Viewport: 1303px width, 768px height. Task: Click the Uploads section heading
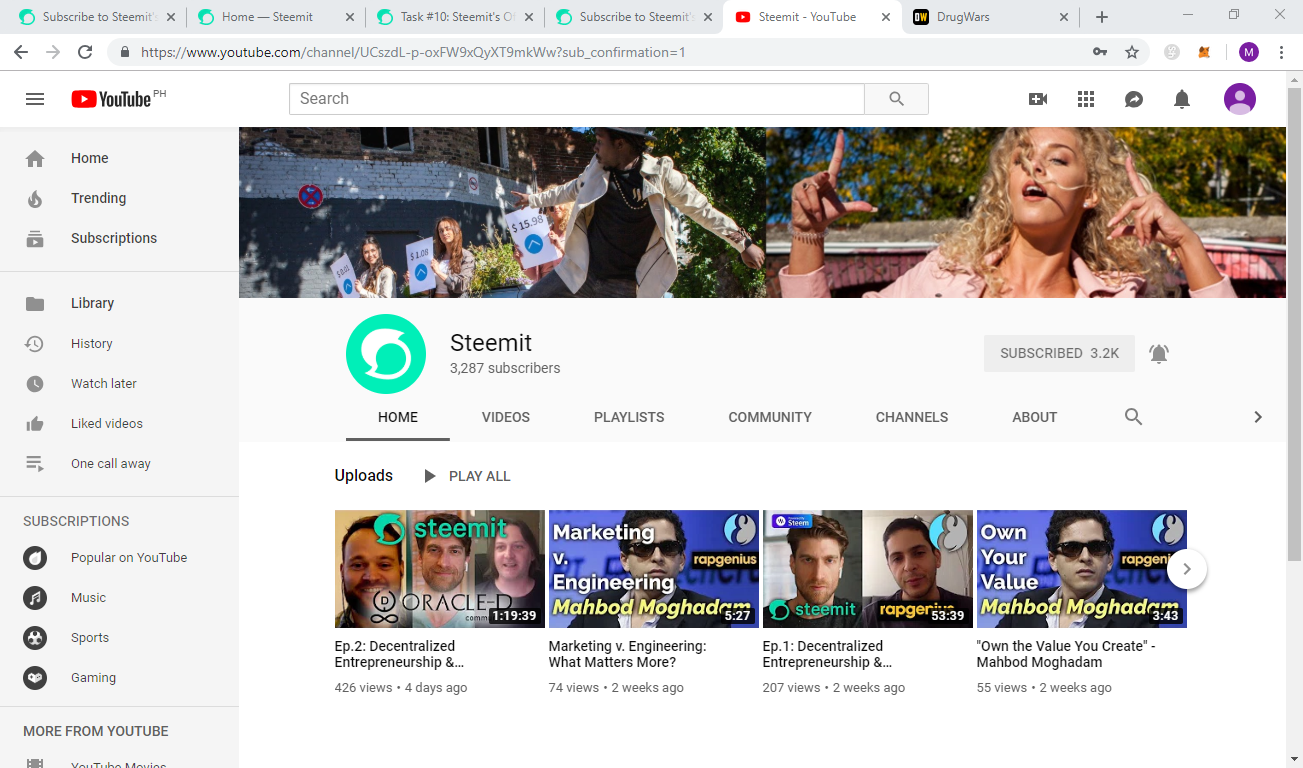pos(364,476)
